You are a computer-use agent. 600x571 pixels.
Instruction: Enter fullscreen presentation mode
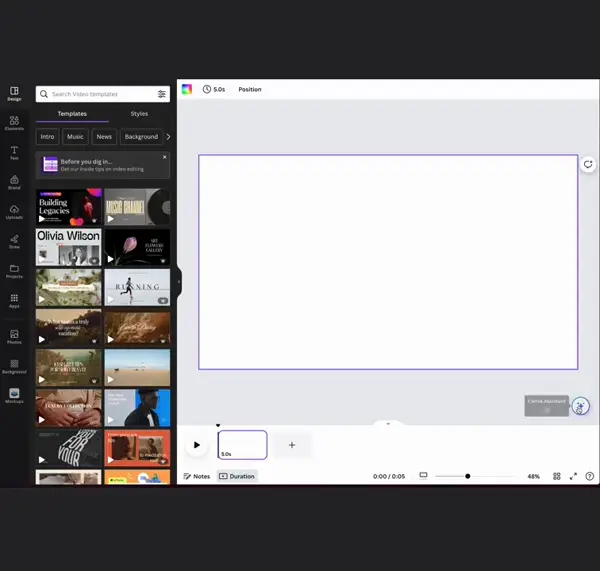tap(573, 476)
